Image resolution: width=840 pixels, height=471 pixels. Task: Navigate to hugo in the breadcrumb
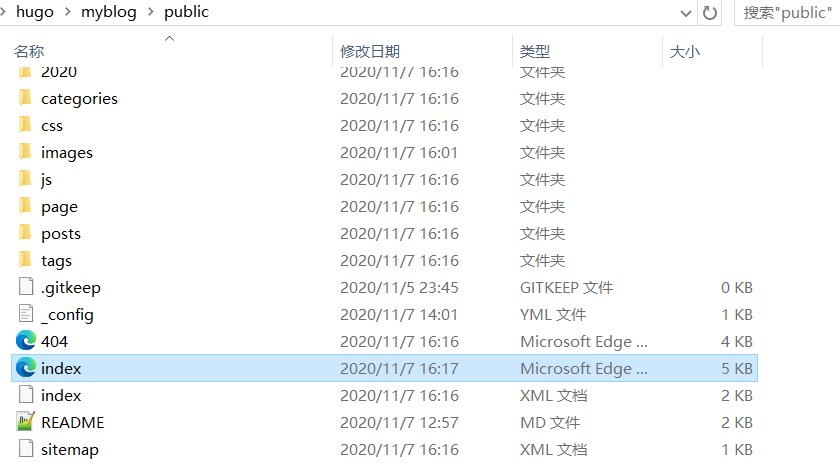[35, 12]
